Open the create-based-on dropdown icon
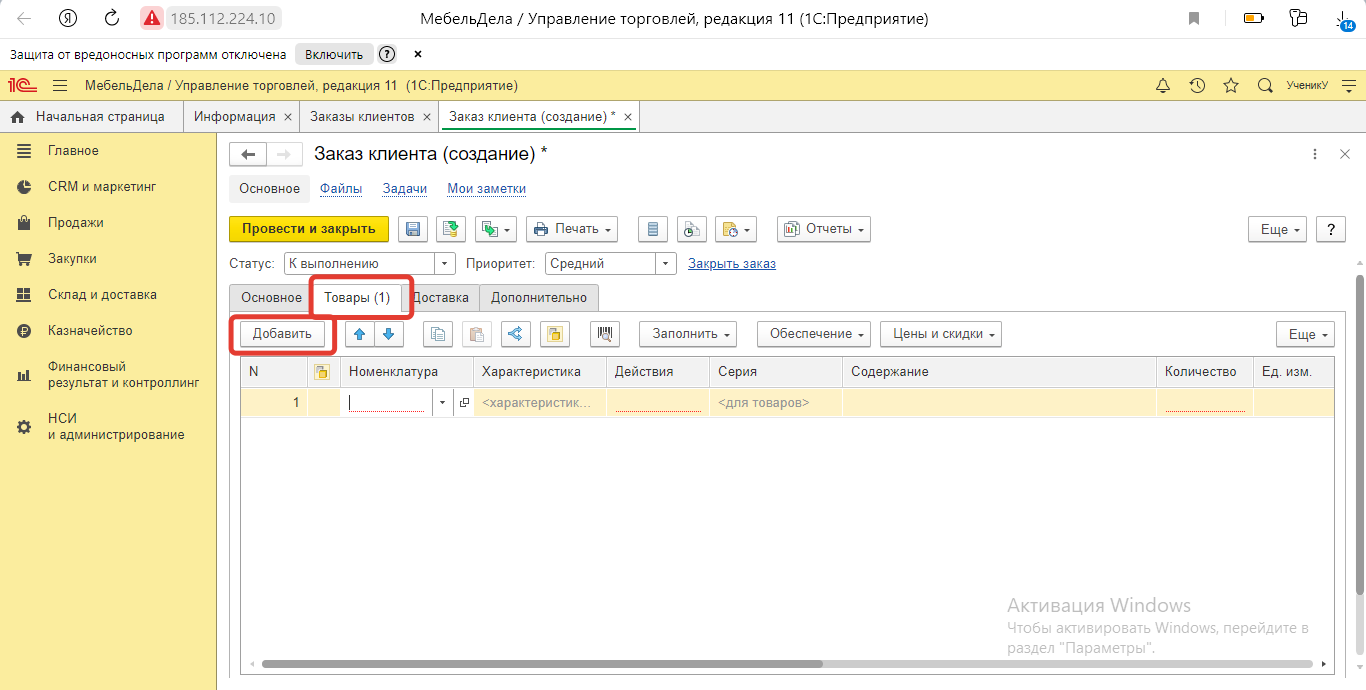The height and width of the screenshot is (690, 1366). click(x=496, y=229)
